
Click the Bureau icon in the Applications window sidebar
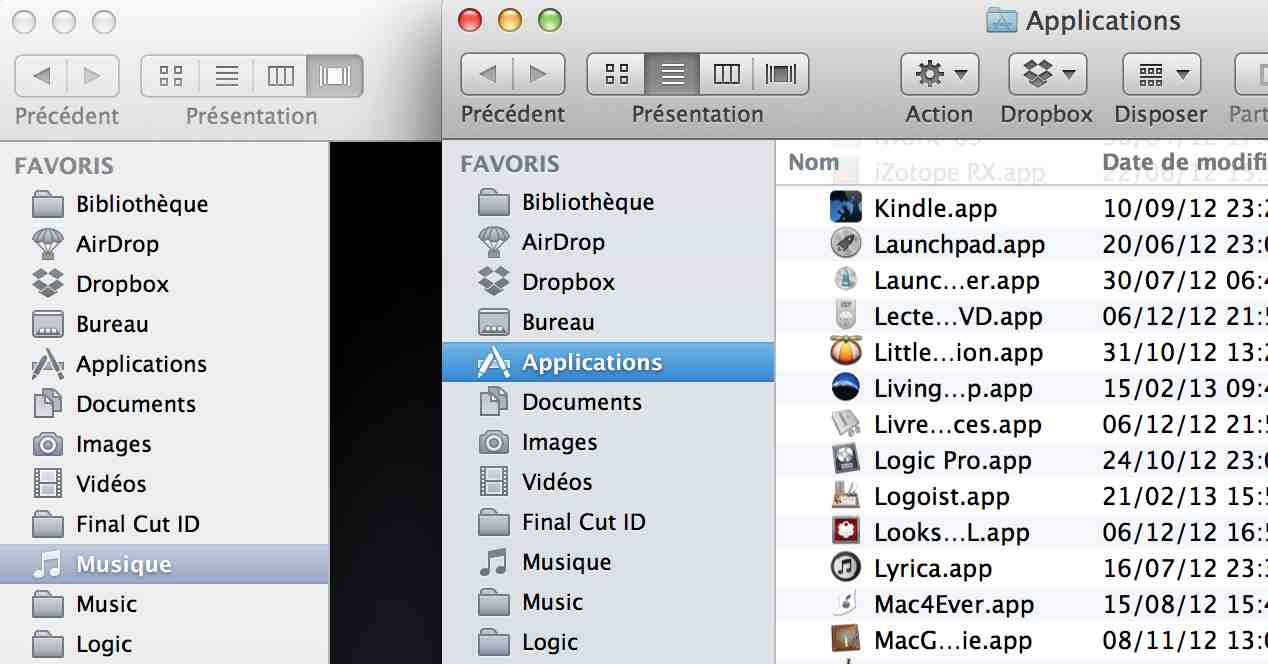[x=494, y=322]
